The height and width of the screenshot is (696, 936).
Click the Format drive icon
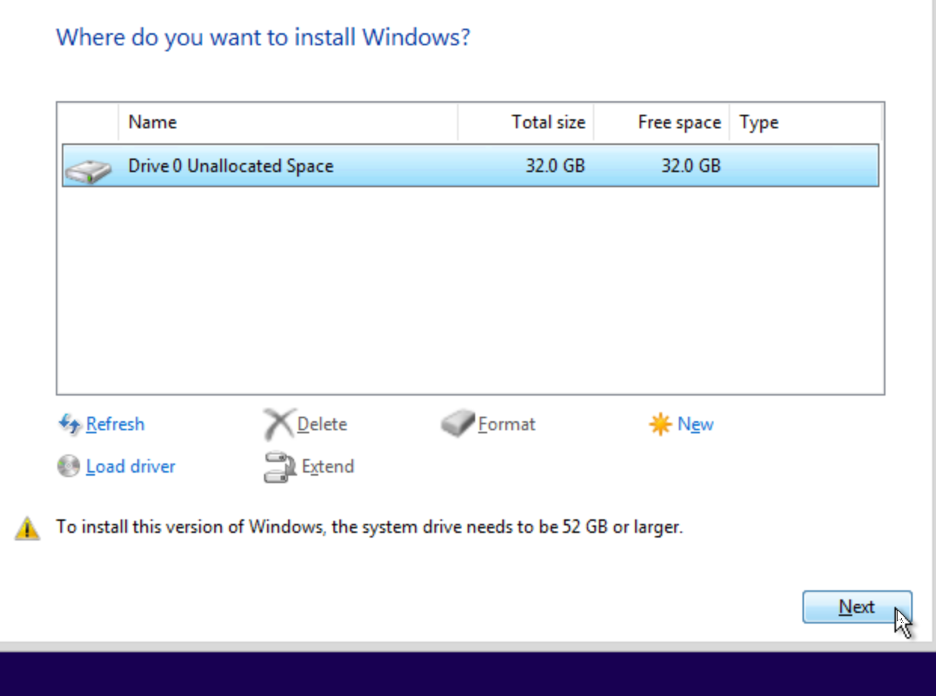click(458, 423)
